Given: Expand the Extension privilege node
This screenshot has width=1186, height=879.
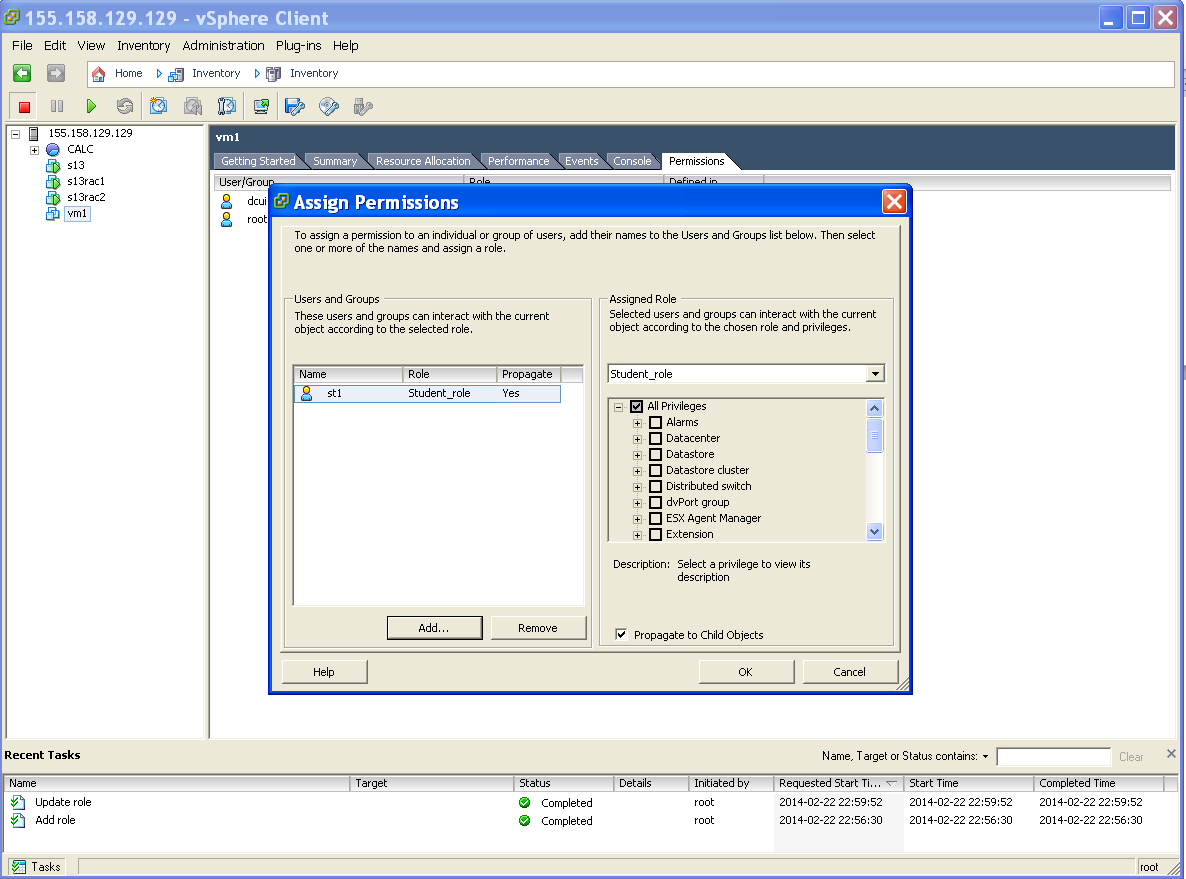Looking at the screenshot, I should [638, 536].
